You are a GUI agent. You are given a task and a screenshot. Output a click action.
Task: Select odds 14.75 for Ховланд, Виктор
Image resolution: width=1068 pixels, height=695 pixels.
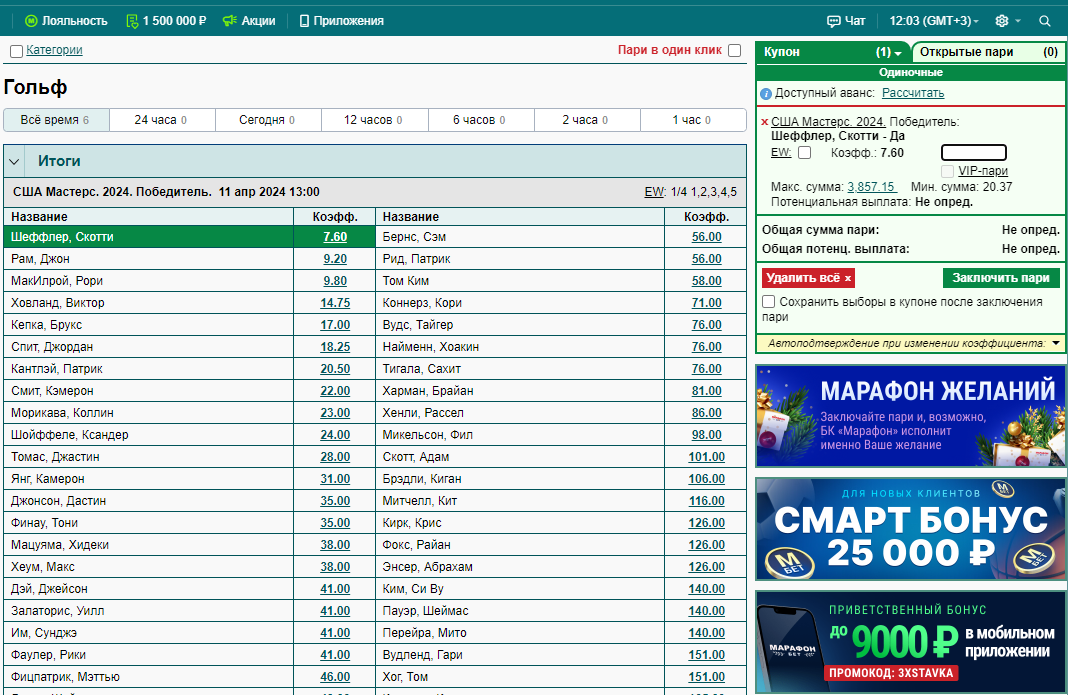tap(335, 303)
